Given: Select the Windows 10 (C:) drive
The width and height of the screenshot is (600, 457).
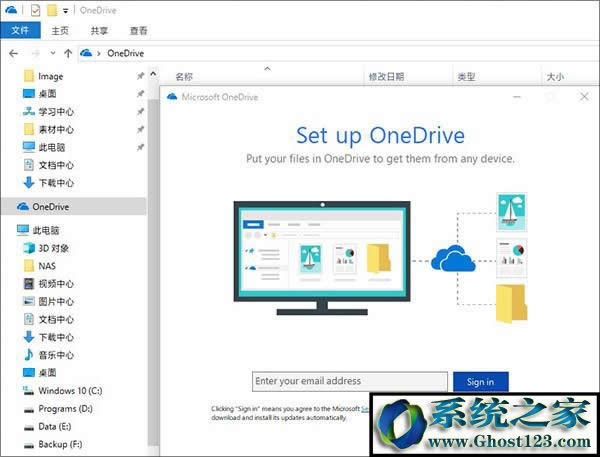Looking at the screenshot, I should pos(70,391).
